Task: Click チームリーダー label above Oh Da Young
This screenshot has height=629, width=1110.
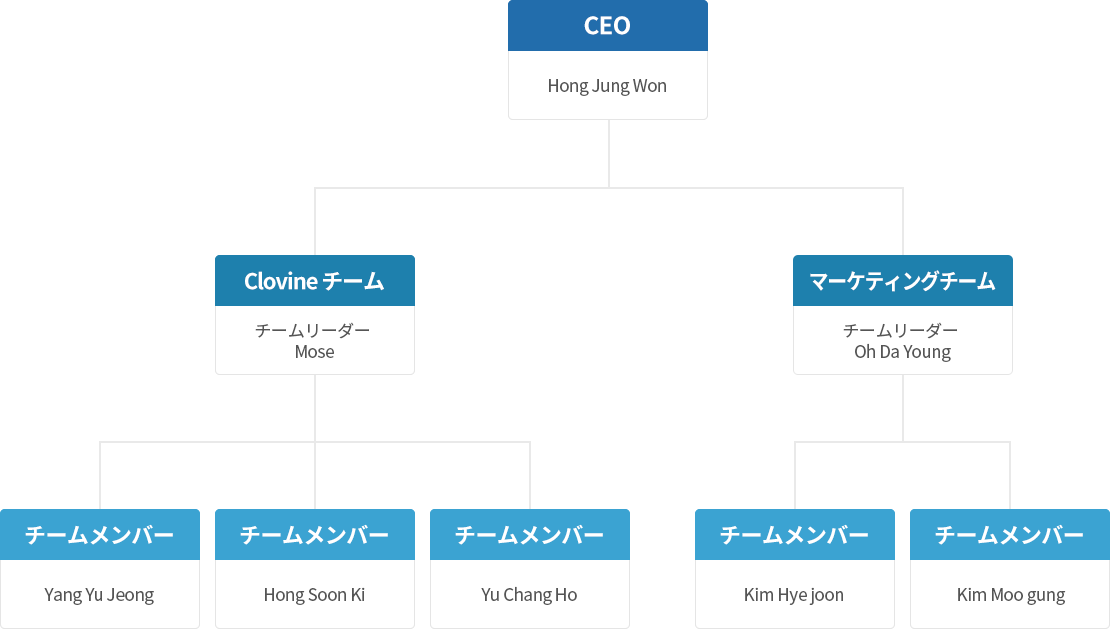Action: point(900,330)
